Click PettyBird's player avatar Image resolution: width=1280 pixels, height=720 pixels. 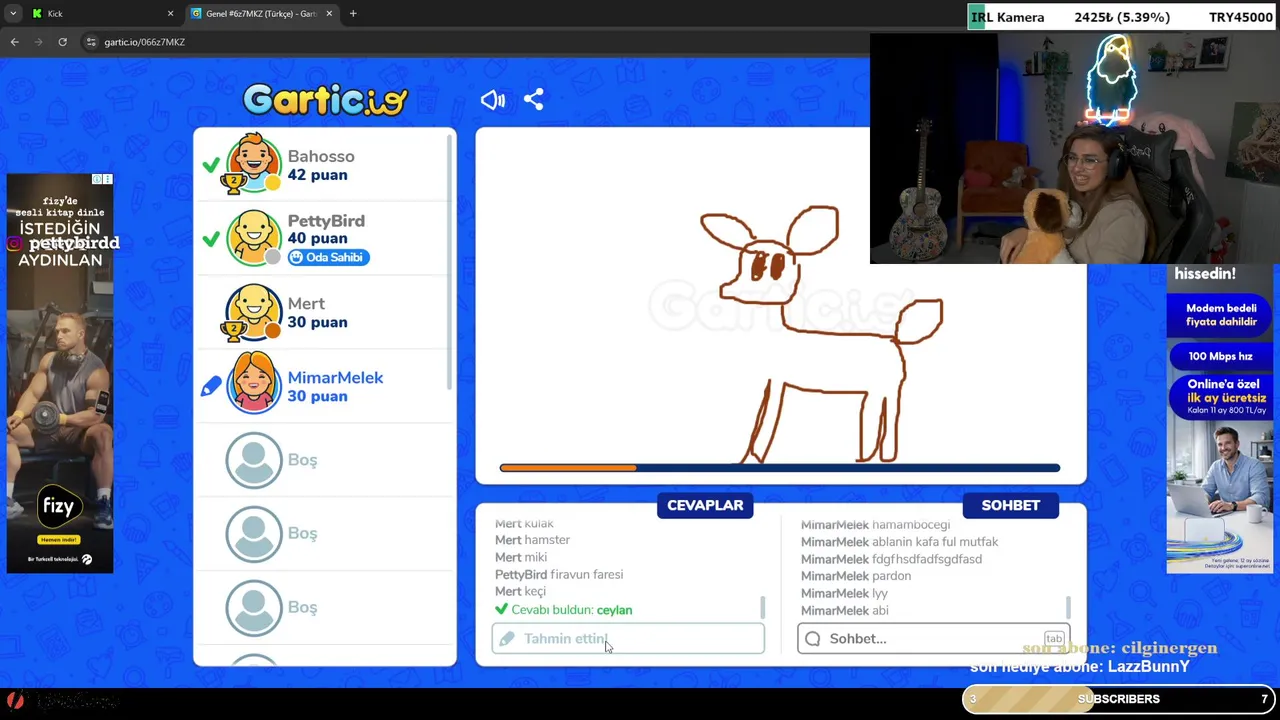[254, 238]
